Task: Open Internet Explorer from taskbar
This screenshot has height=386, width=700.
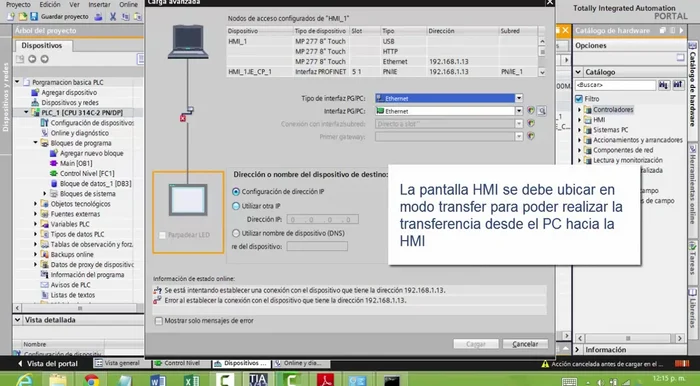Action: [25, 380]
